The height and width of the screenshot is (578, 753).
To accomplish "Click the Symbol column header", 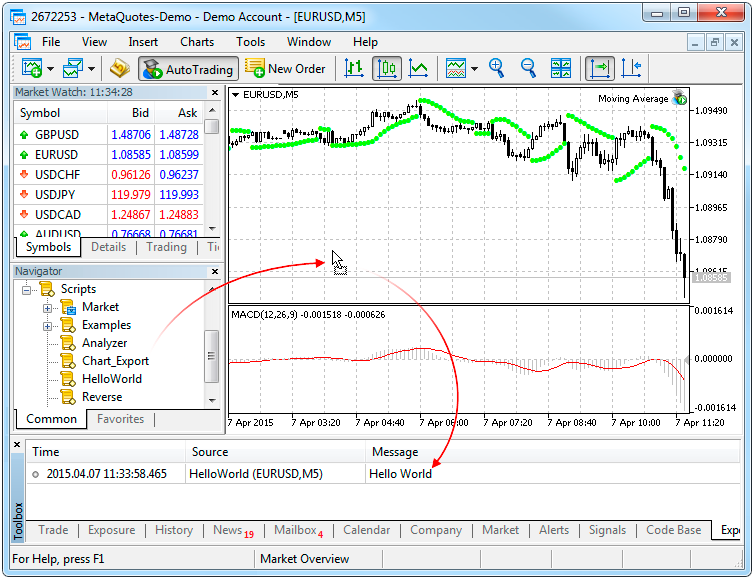I will [x=61, y=113].
